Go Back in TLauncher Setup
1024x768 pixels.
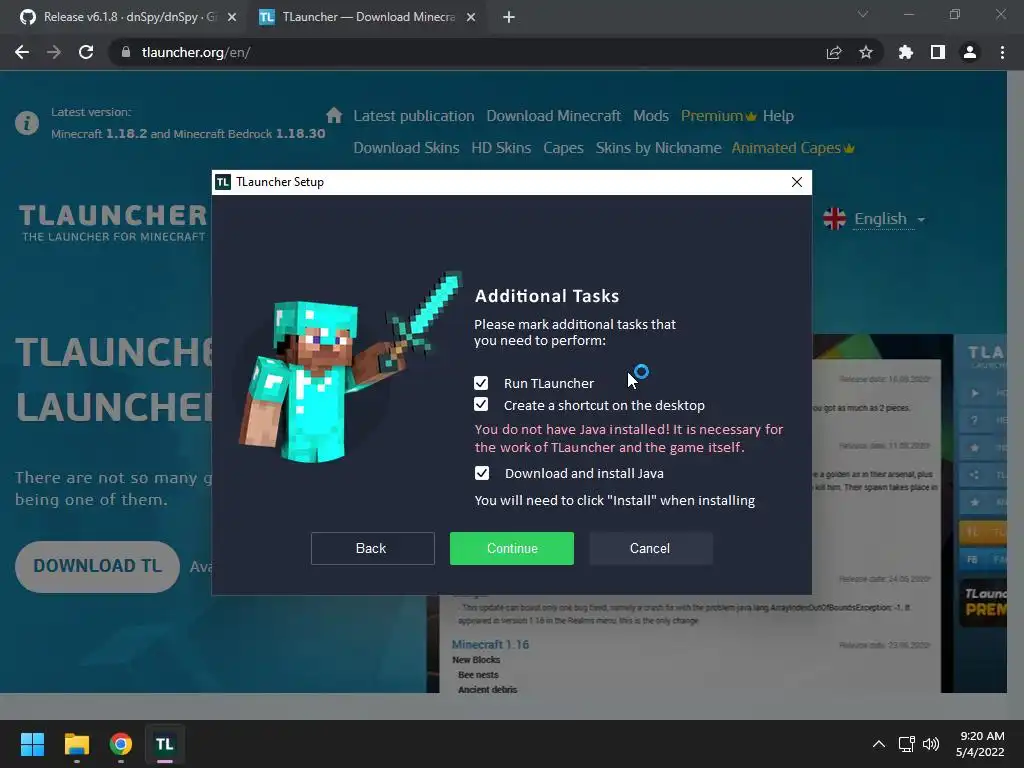pos(372,549)
